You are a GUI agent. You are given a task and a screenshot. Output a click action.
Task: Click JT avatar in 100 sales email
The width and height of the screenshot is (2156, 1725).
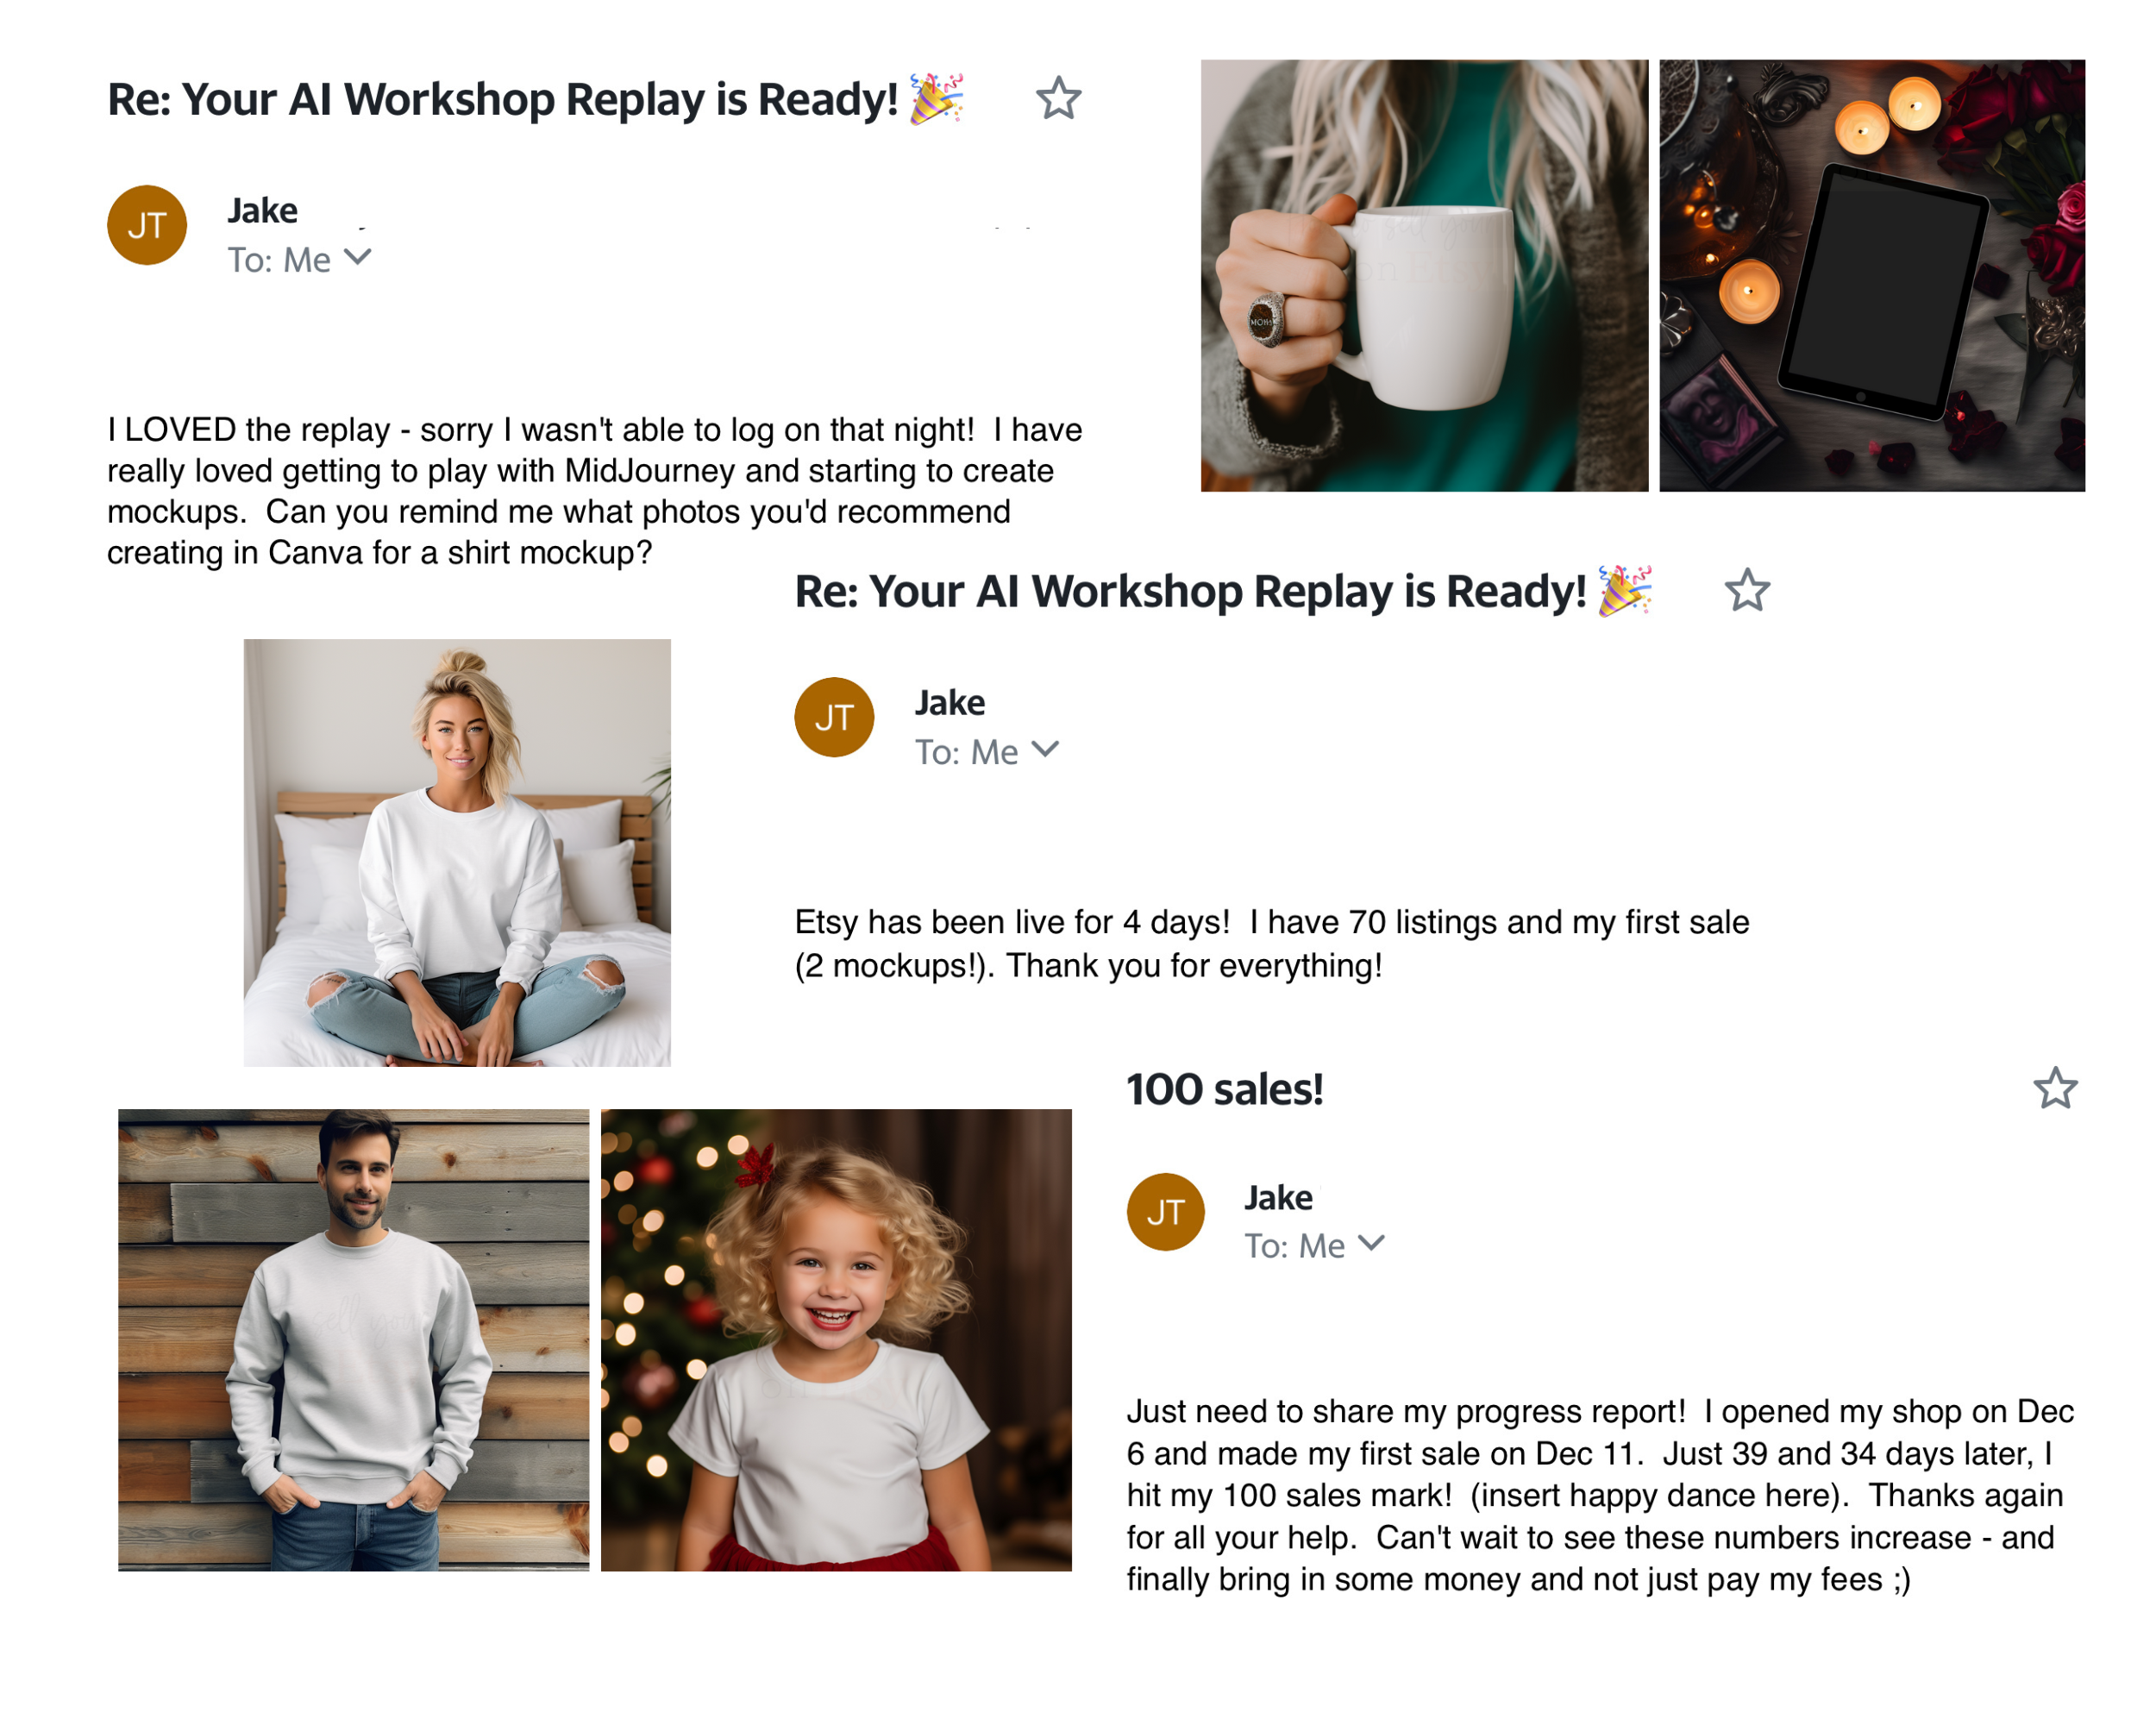pos(1165,1212)
